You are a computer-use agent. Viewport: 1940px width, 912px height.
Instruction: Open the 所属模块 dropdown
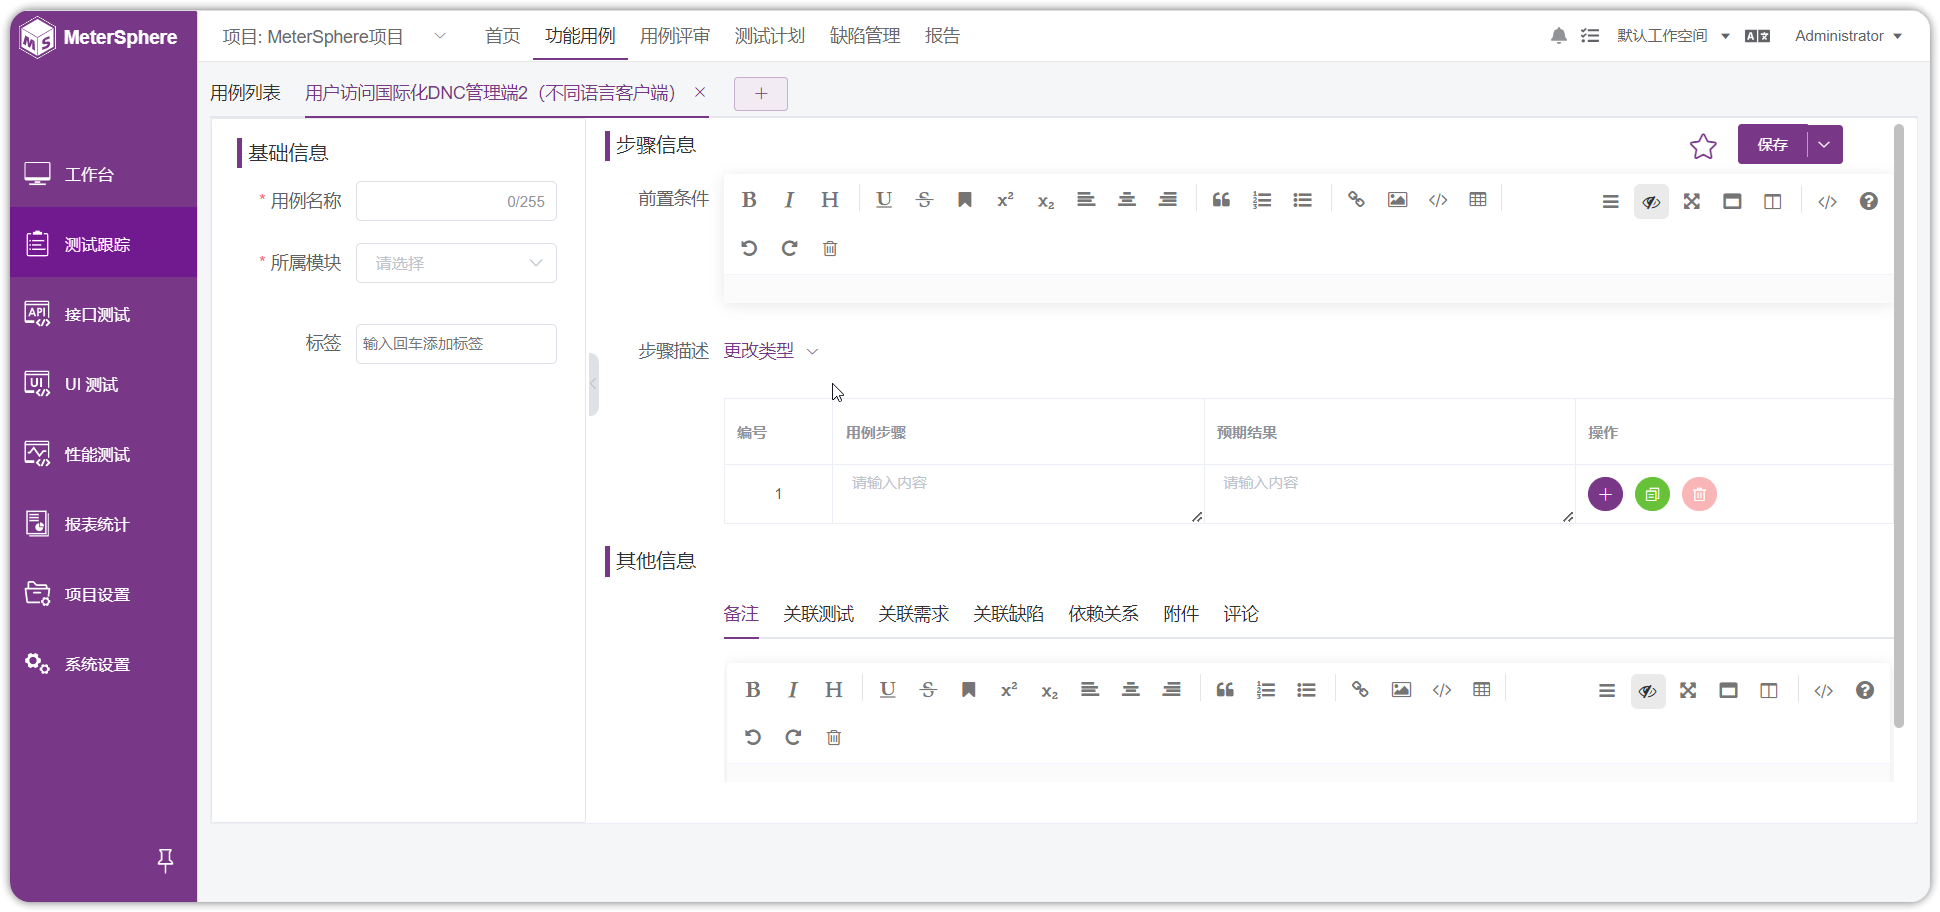pos(456,263)
